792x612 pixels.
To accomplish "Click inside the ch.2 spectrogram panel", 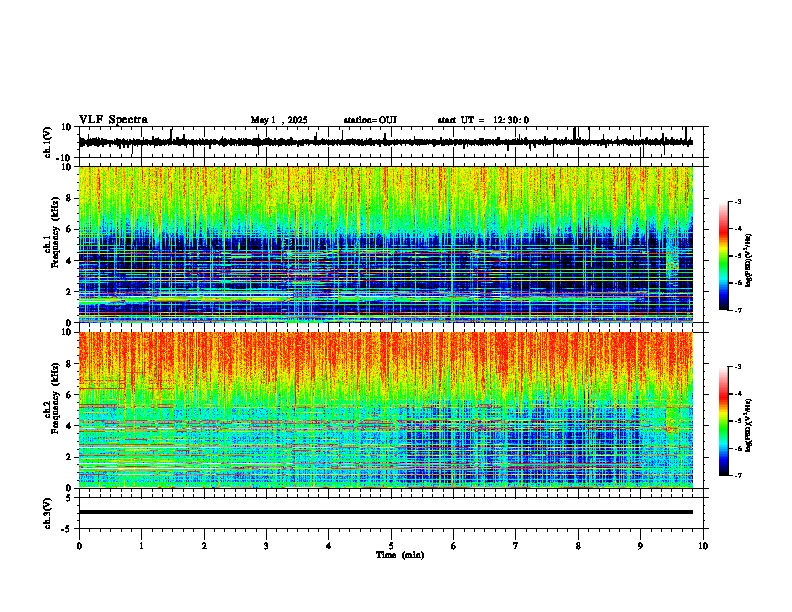I will 385,410.
